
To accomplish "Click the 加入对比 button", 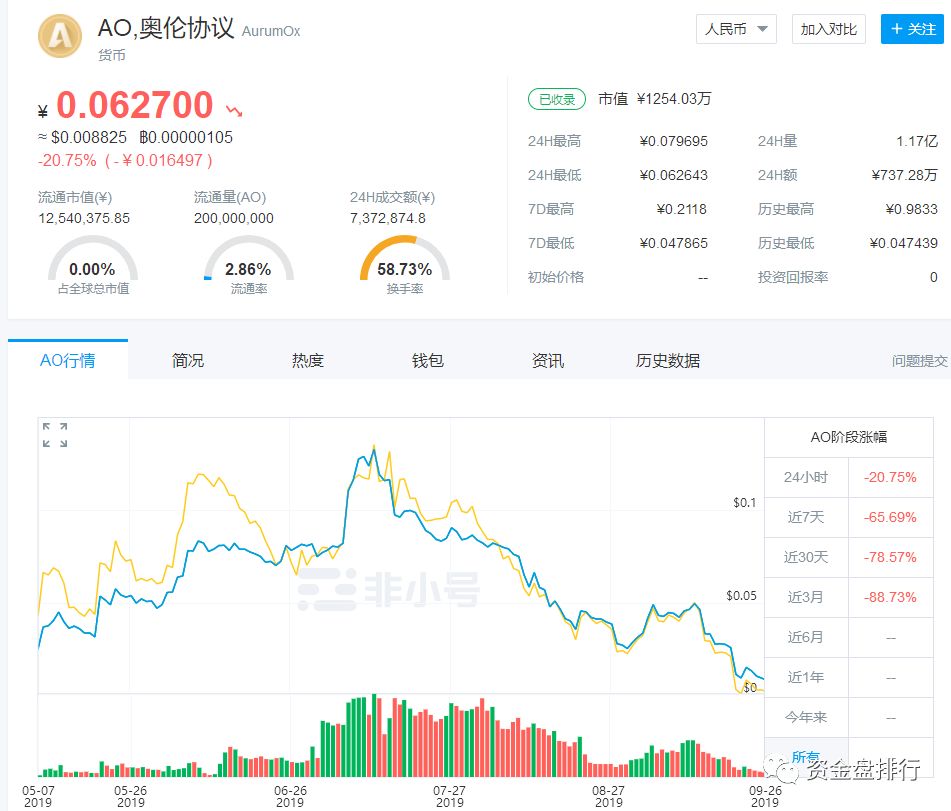I will click(828, 29).
